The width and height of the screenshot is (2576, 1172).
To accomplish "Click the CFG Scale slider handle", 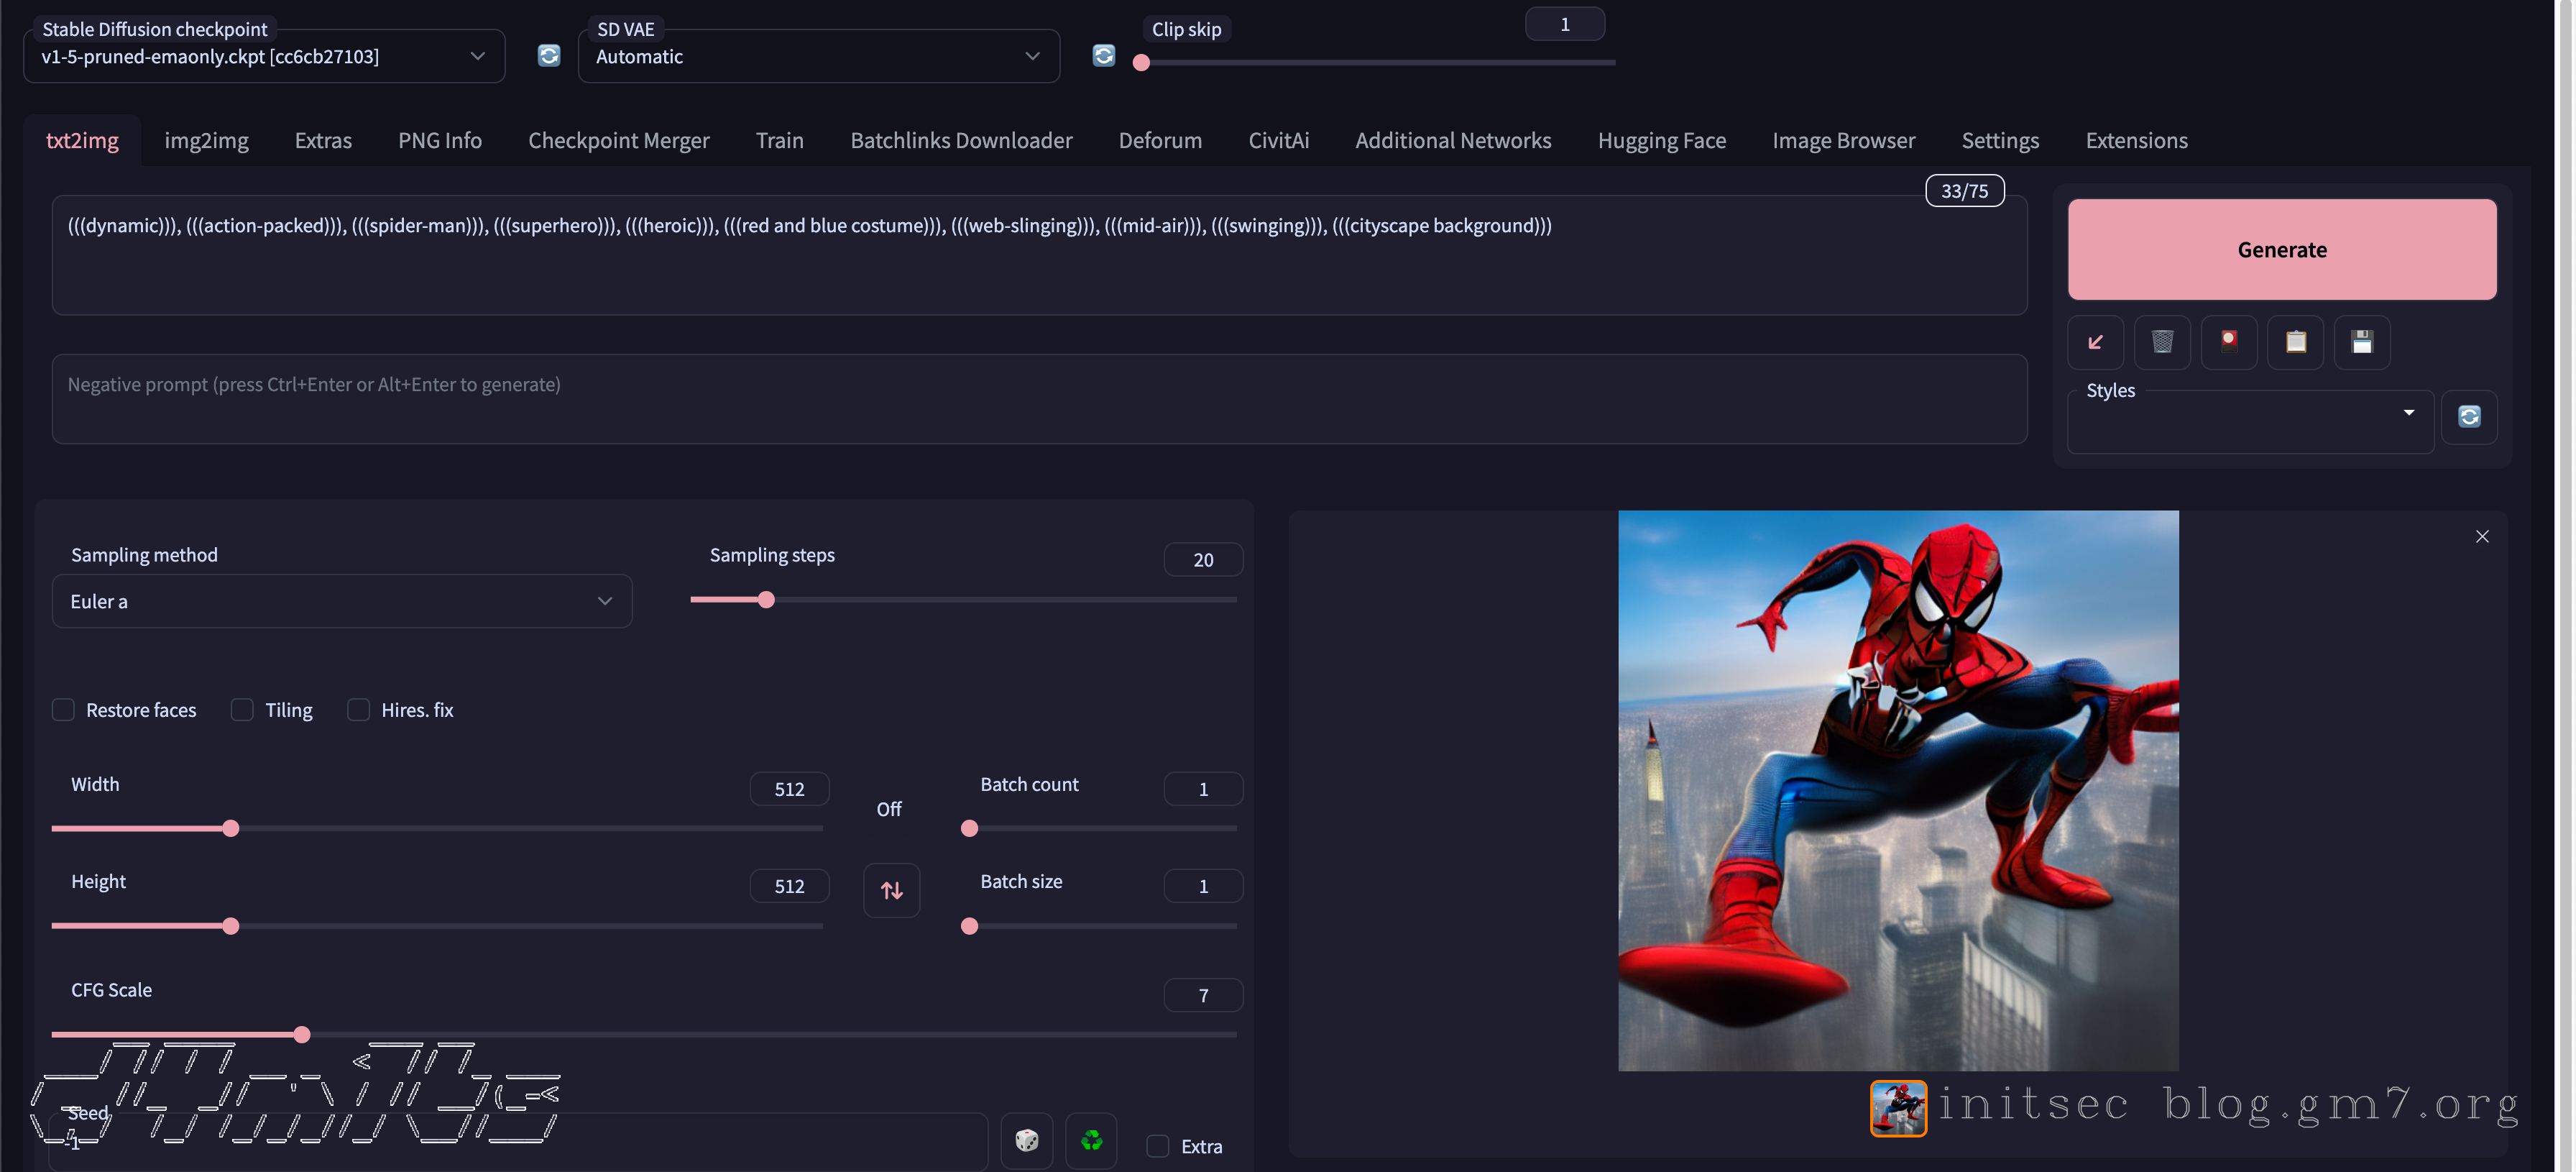I will (x=302, y=1034).
